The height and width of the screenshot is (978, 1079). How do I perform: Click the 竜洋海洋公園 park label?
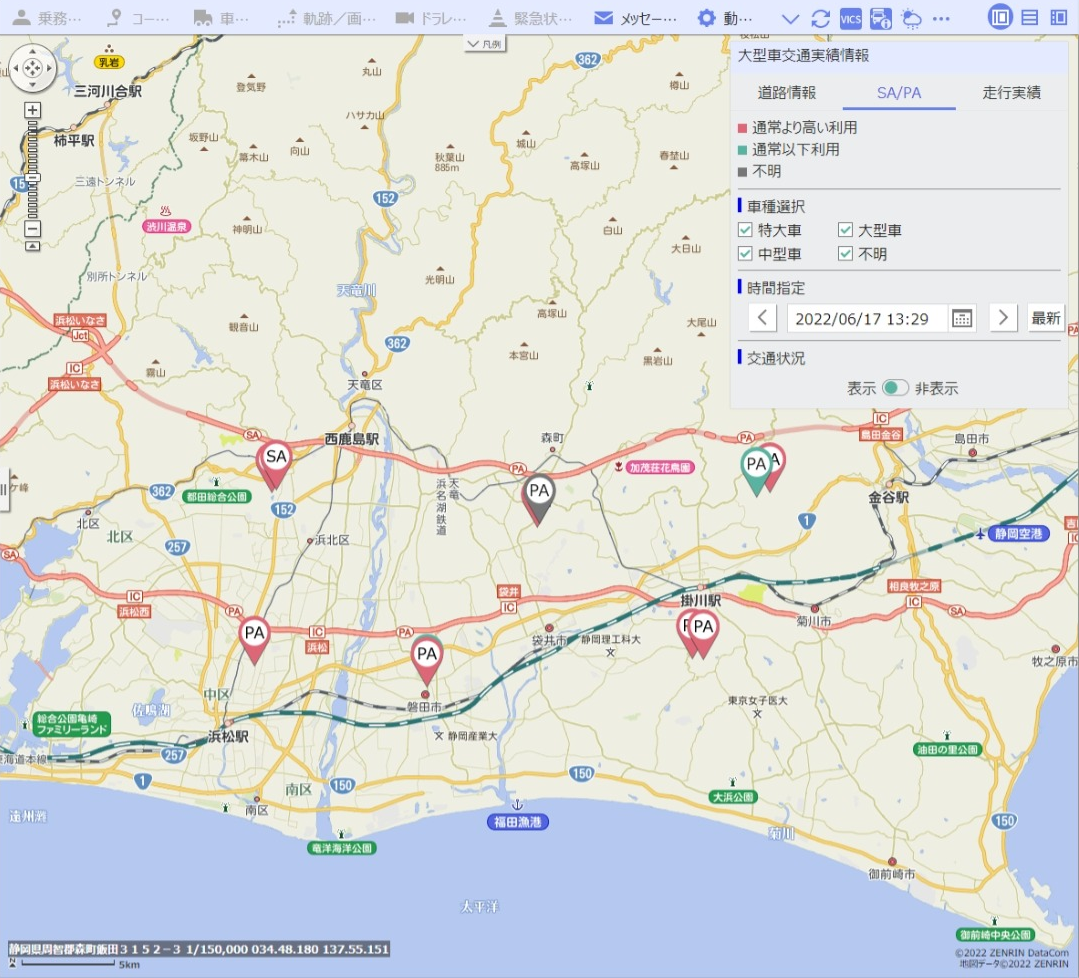pyautogui.click(x=342, y=848)
